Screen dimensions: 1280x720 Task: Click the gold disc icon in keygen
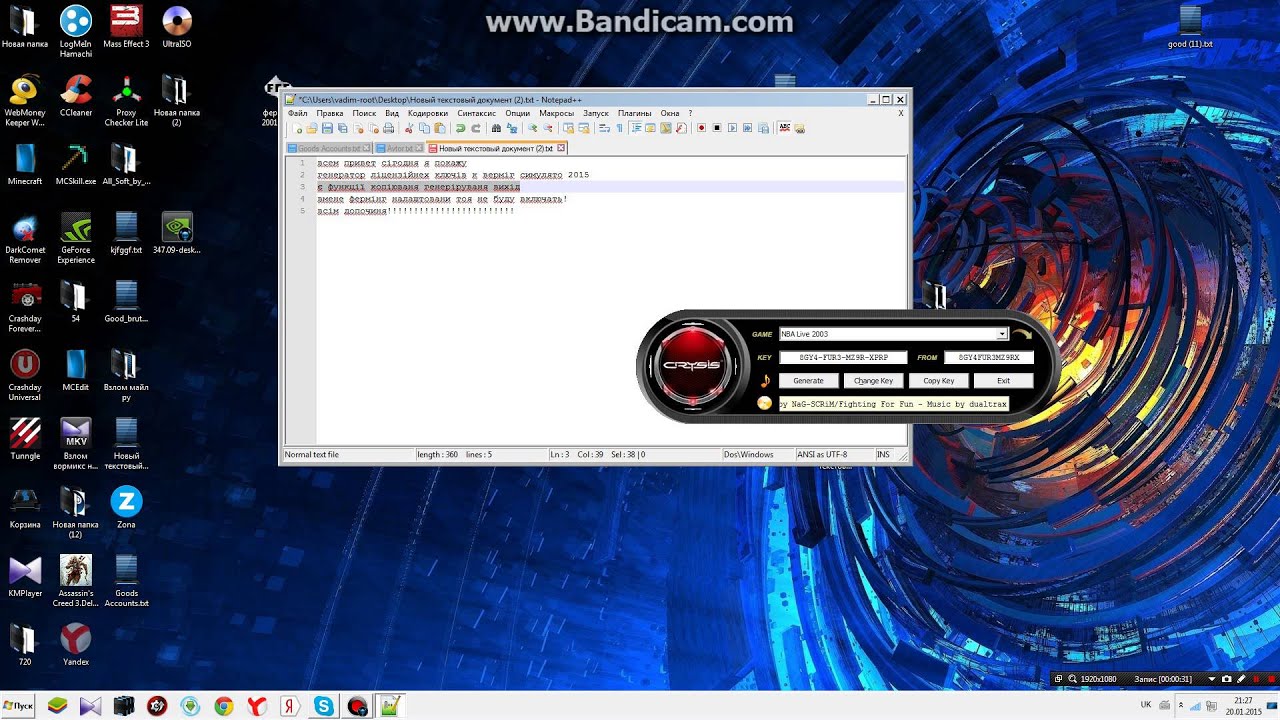(765, 403)
